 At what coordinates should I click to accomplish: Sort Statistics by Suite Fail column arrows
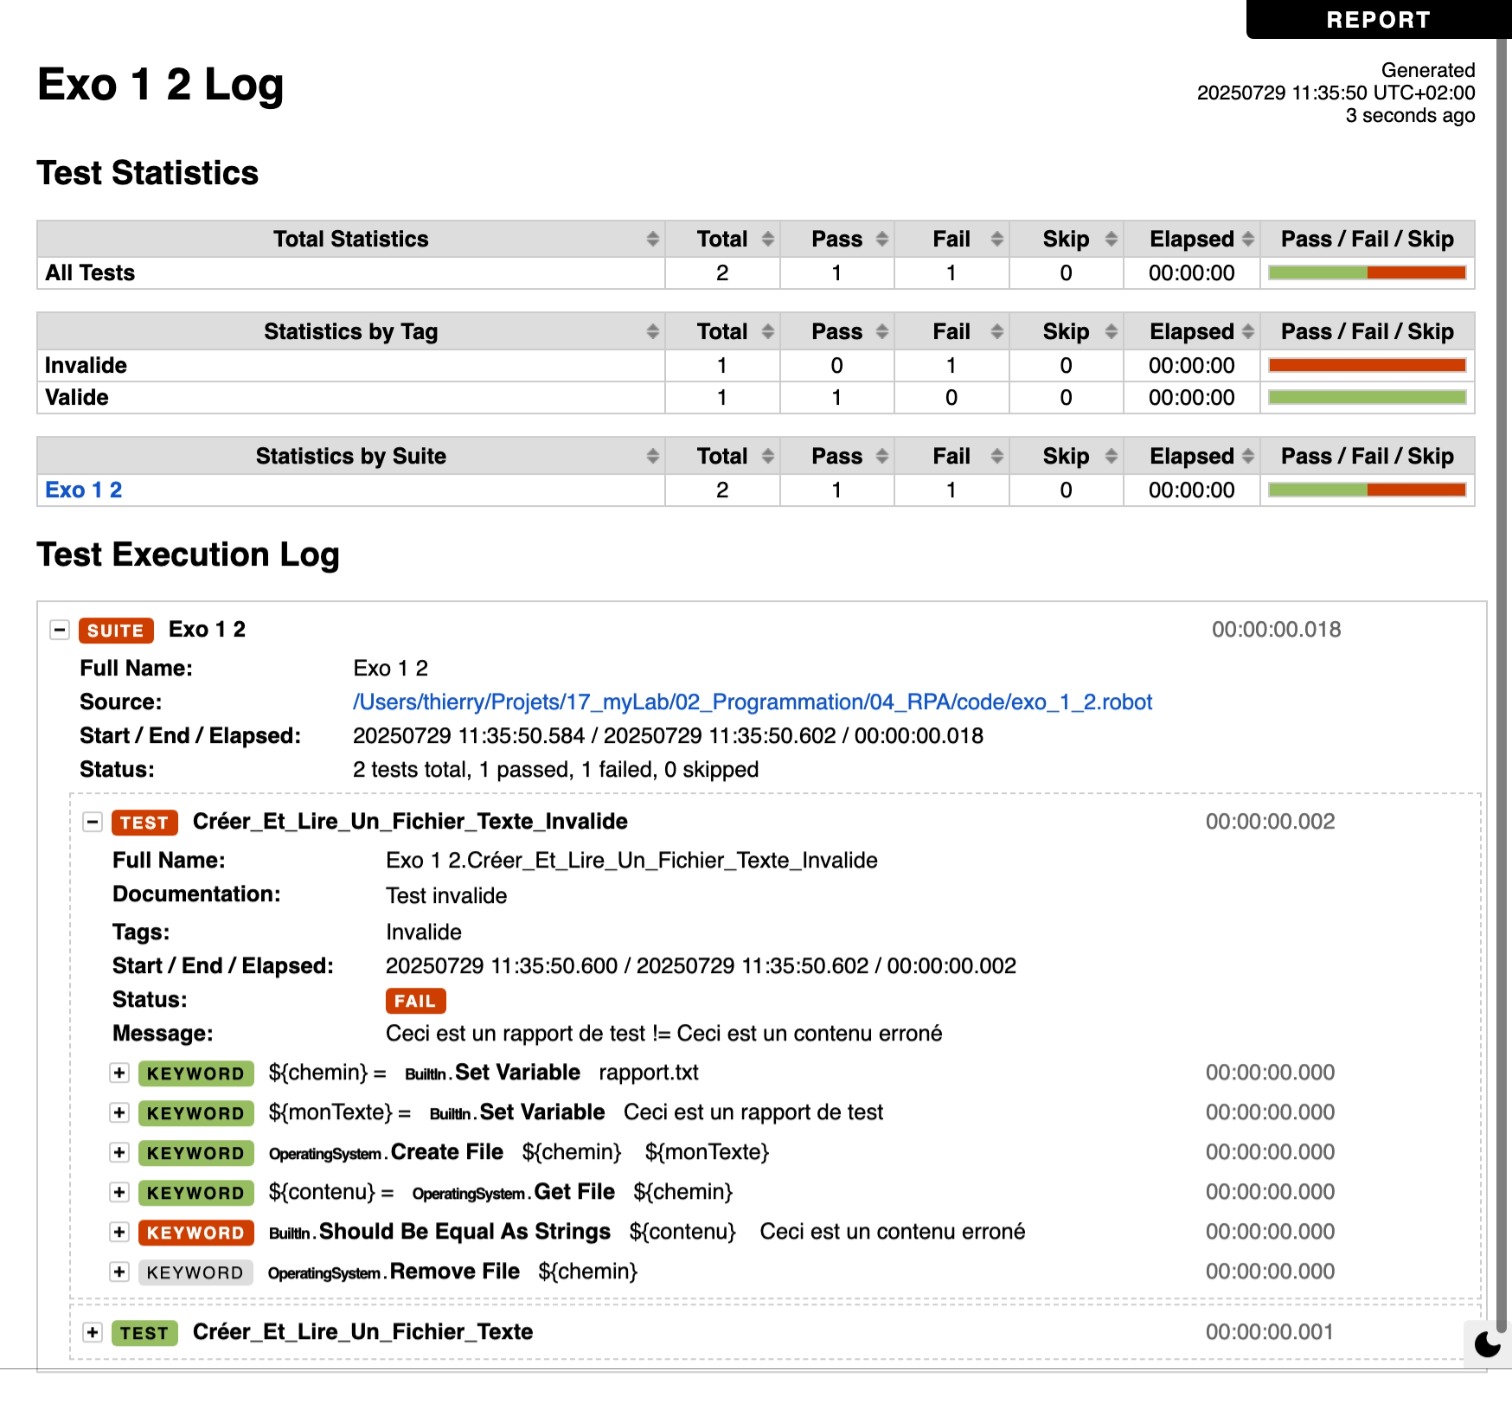(997, 456)
